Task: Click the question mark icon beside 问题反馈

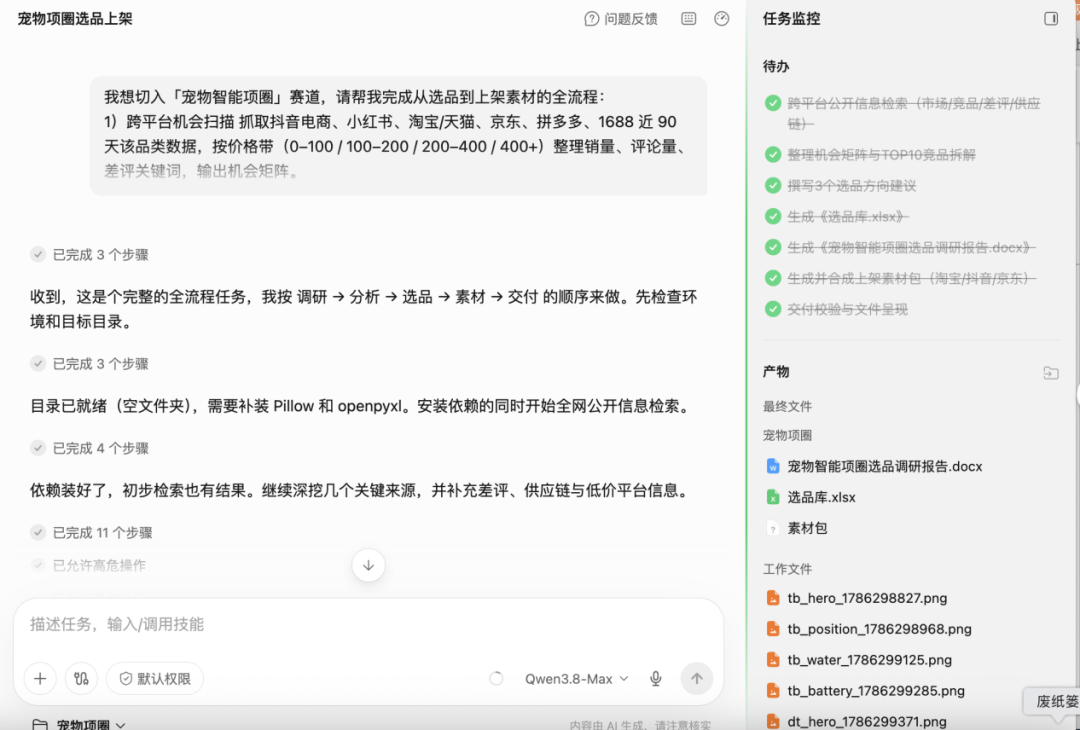Action: point(591,19)
